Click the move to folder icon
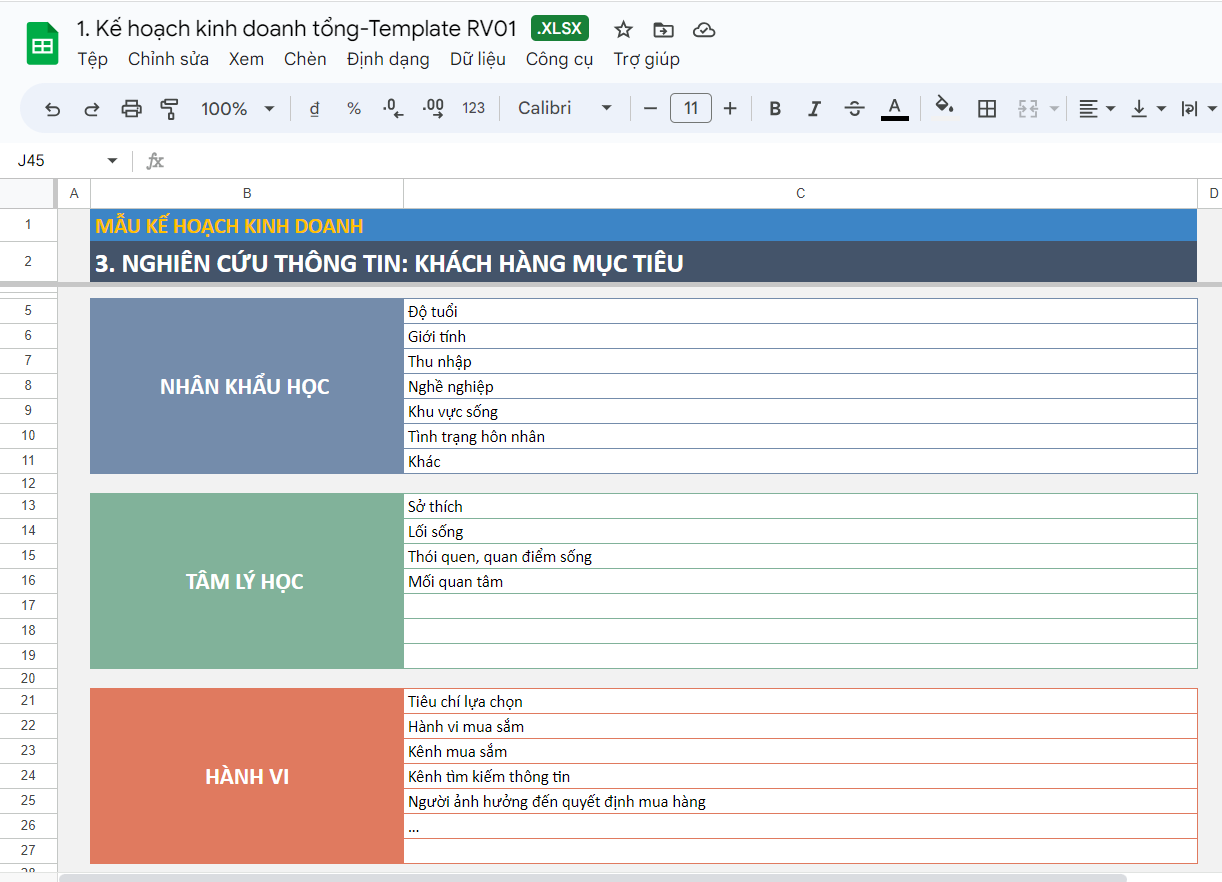Screen dimensions: 1222x882 [x=662, y=29]
